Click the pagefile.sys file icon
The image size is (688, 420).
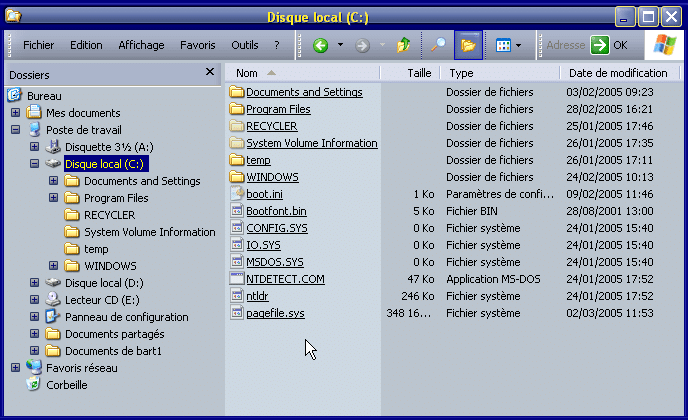click(236, 312)
